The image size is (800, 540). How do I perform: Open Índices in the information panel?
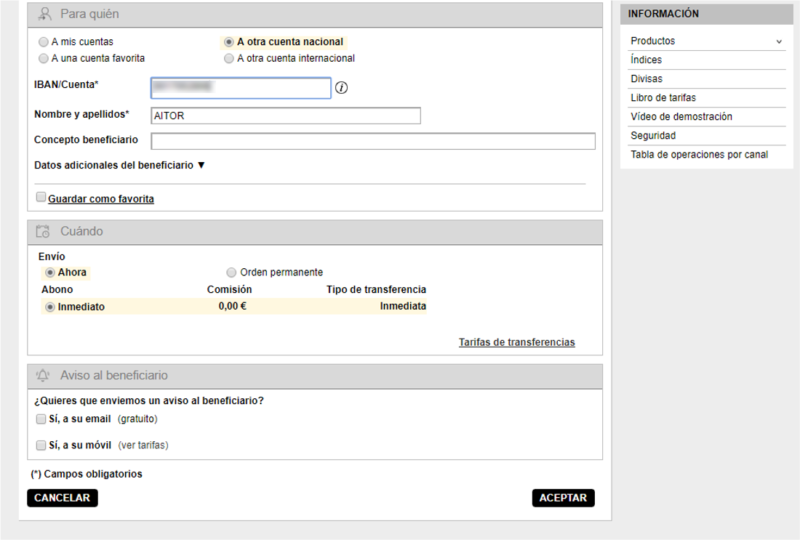[646, 60]
